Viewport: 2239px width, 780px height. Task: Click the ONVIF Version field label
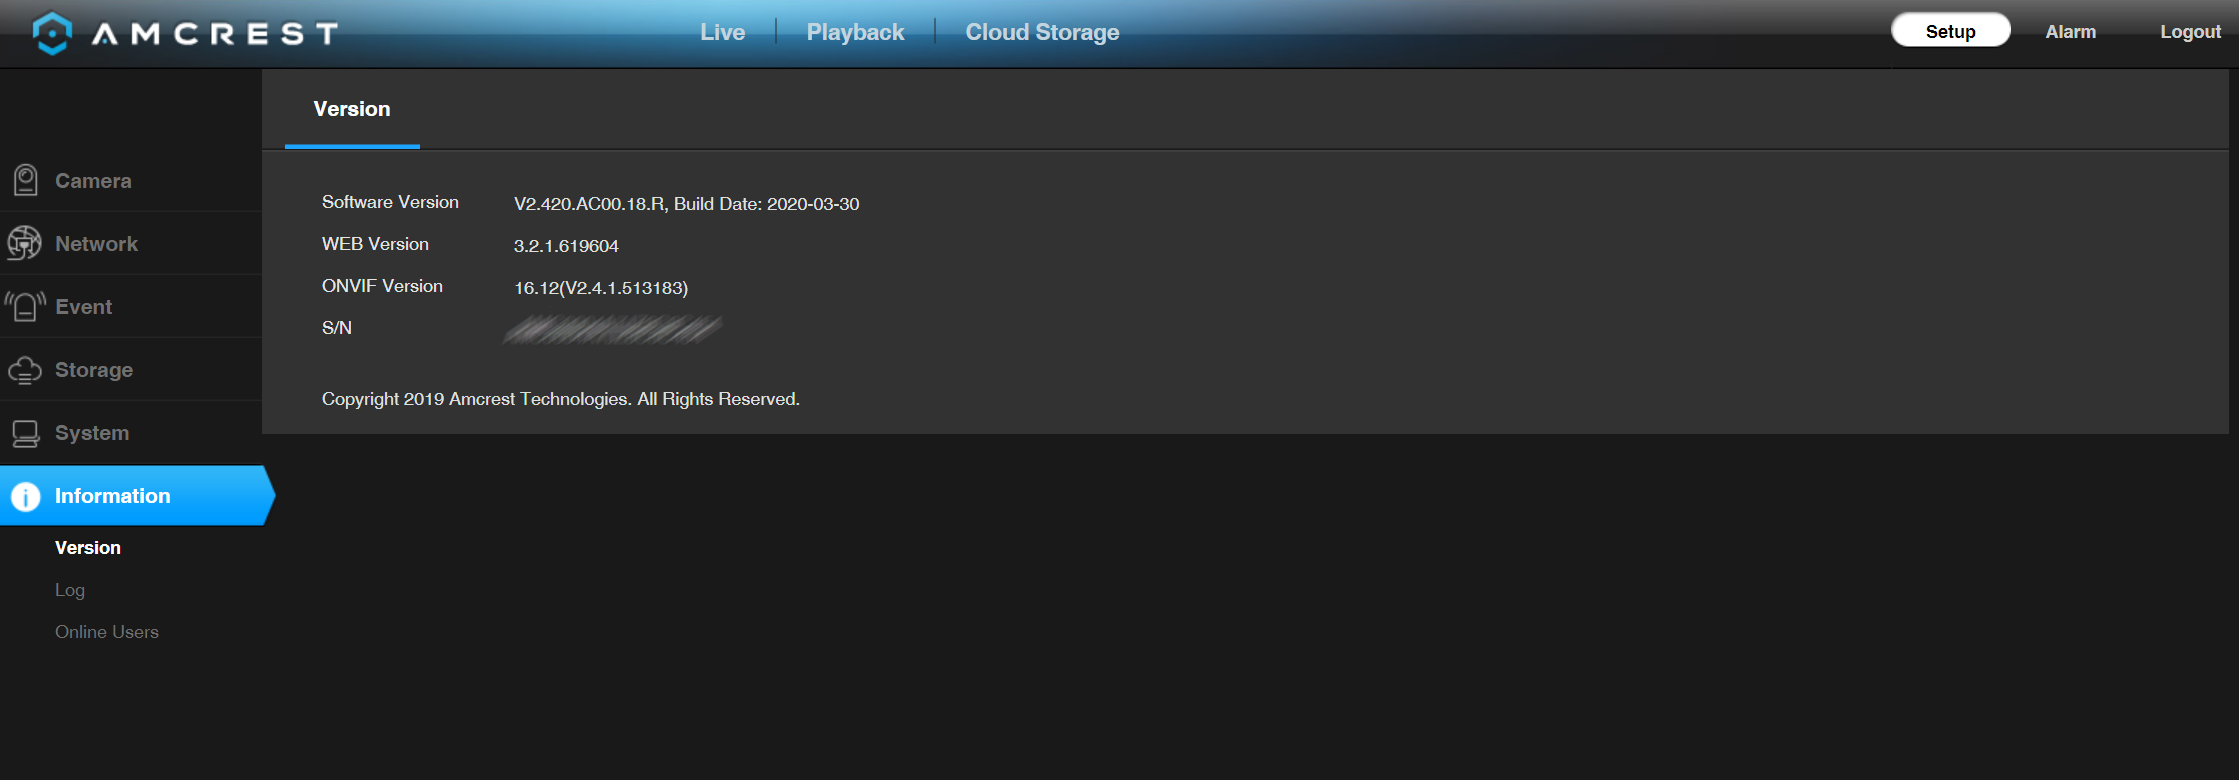coord(382,286)
